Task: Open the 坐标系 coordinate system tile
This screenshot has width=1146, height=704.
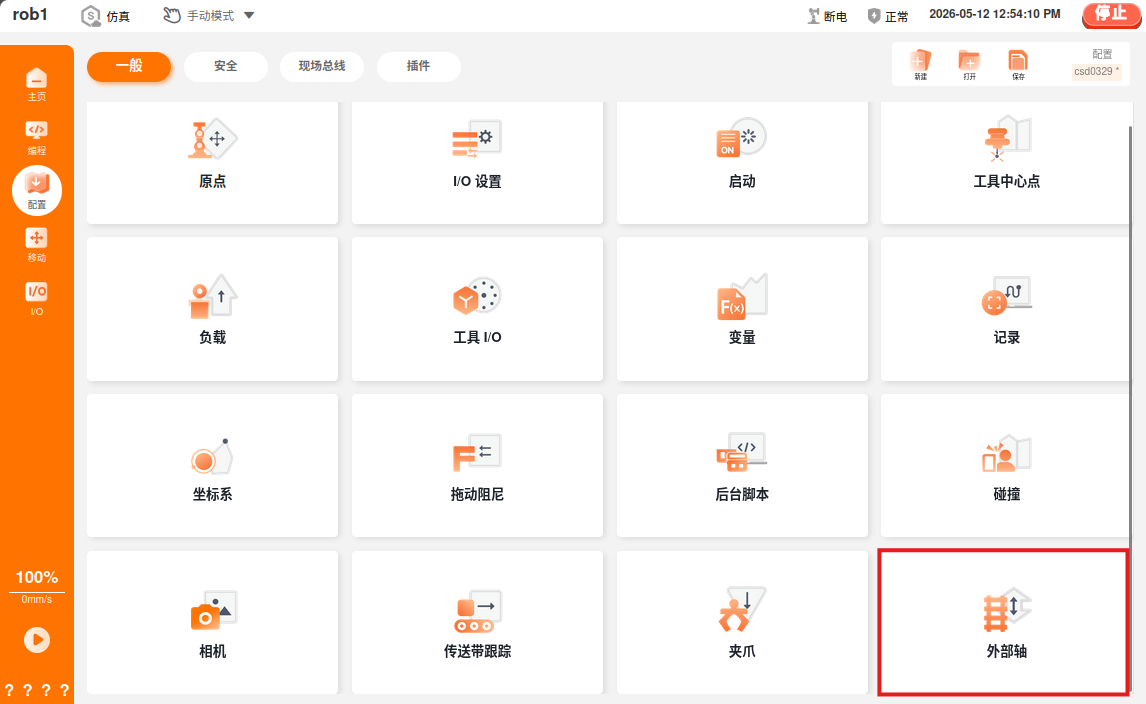Action: [212, 466]
